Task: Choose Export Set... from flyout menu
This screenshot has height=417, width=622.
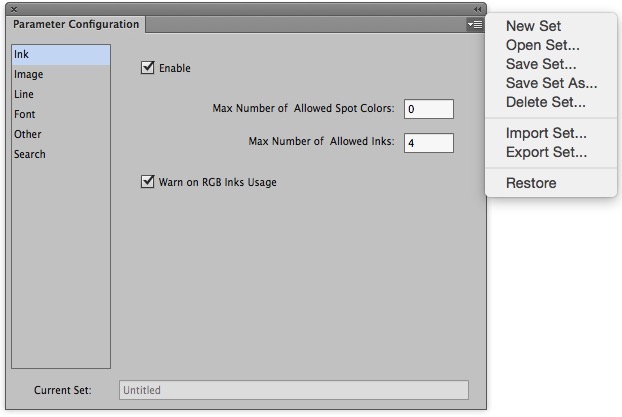Action: [x=546, y=153]
